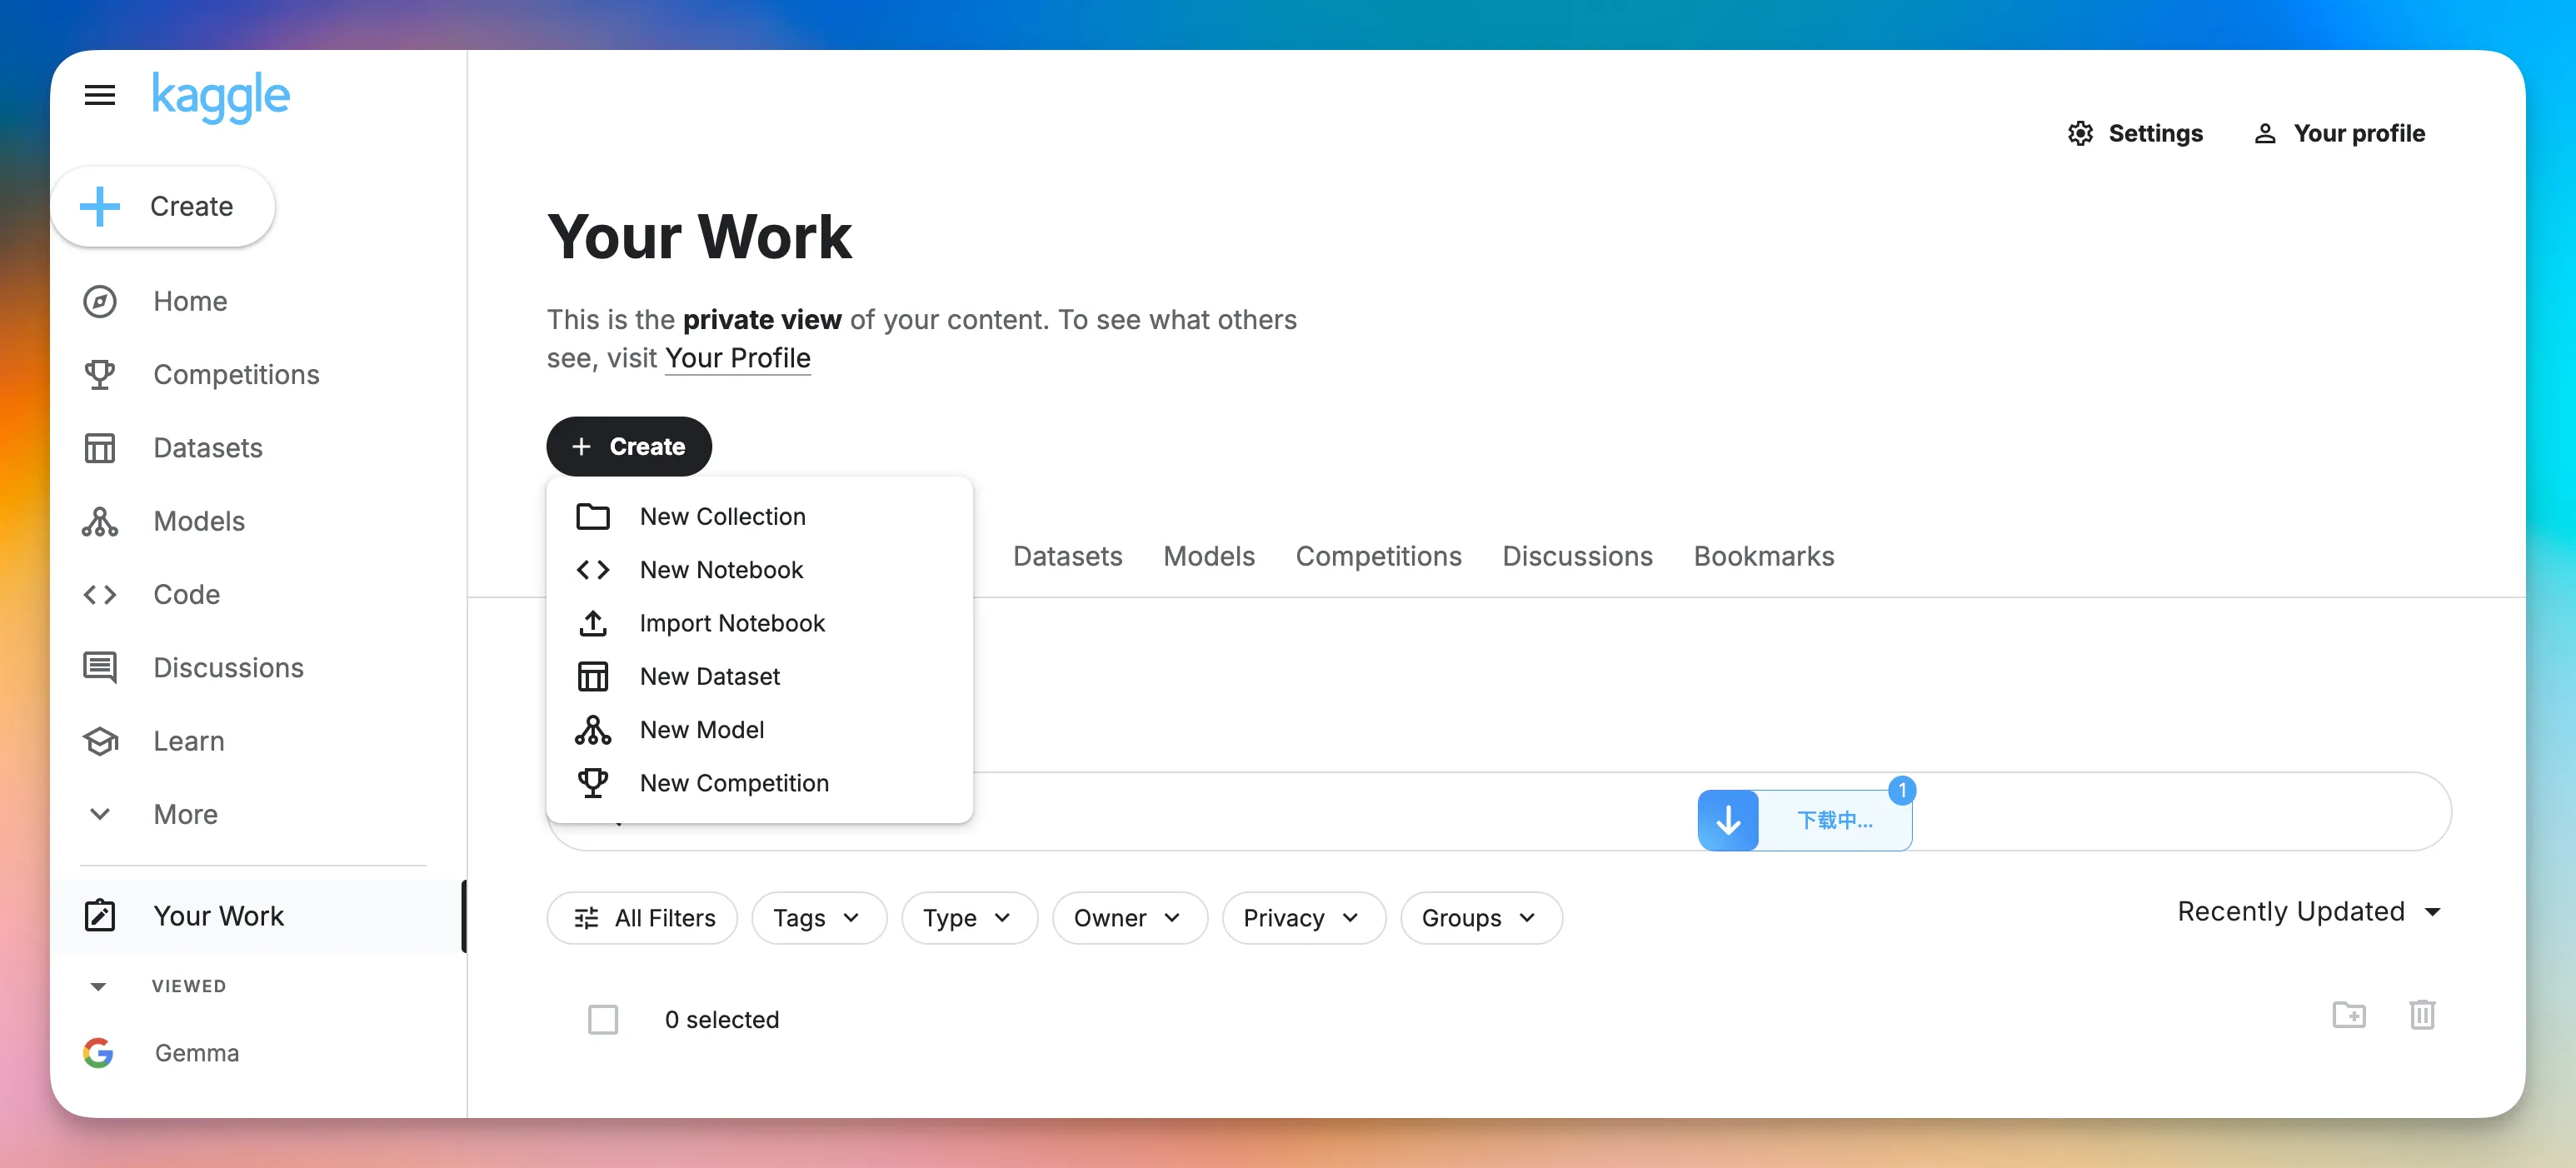Click the blue download arrow button

(x=1728, y=820)
